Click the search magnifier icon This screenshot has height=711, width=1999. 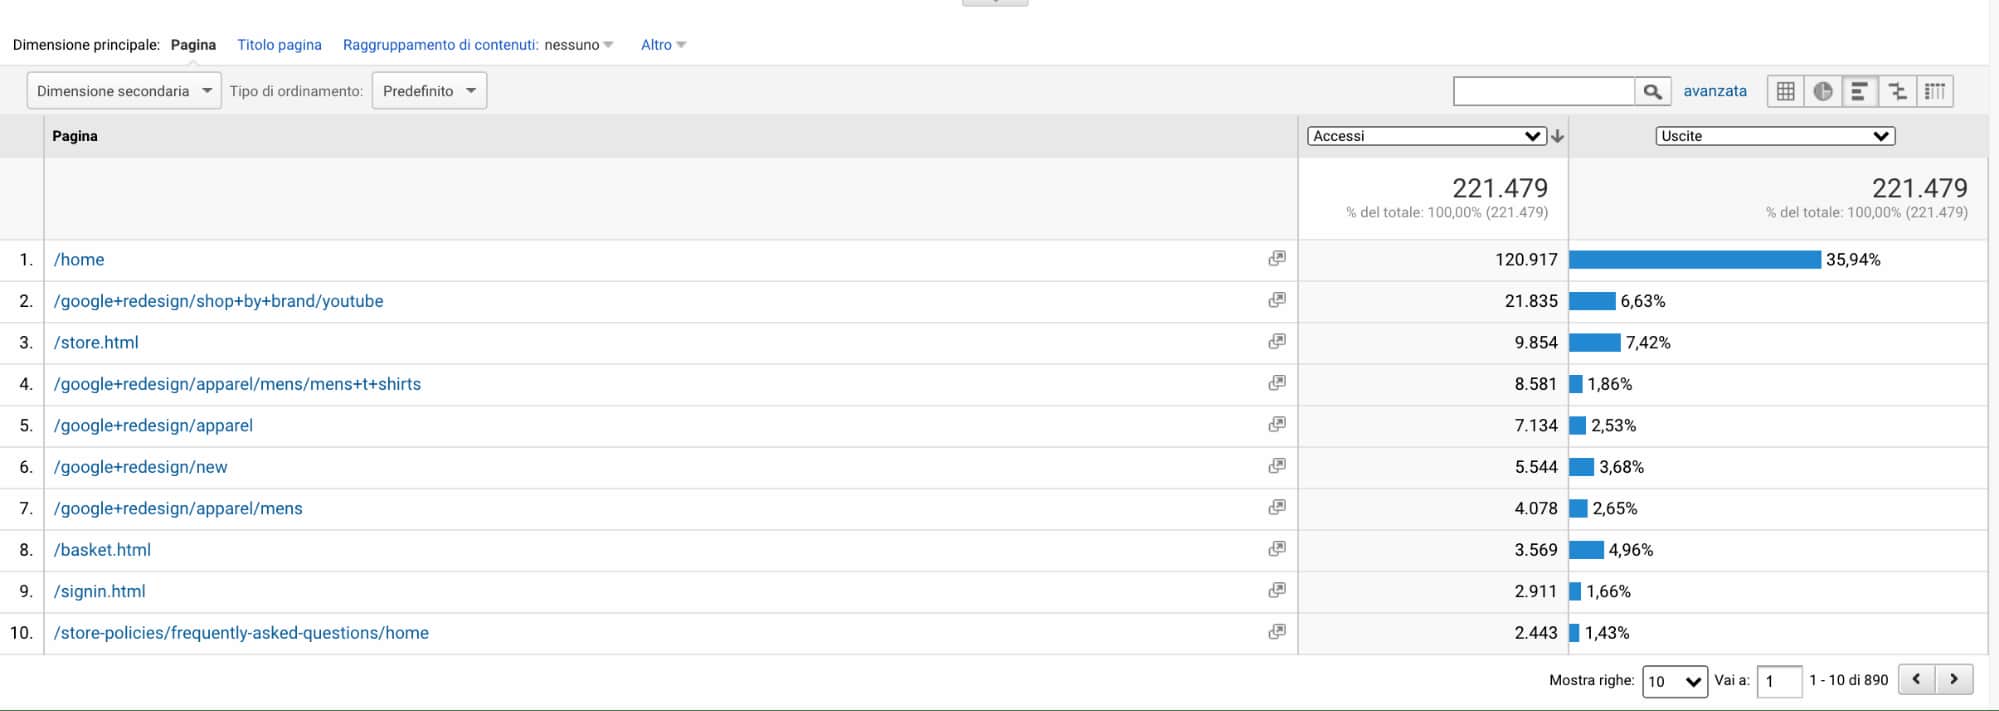coord(1652,91)
